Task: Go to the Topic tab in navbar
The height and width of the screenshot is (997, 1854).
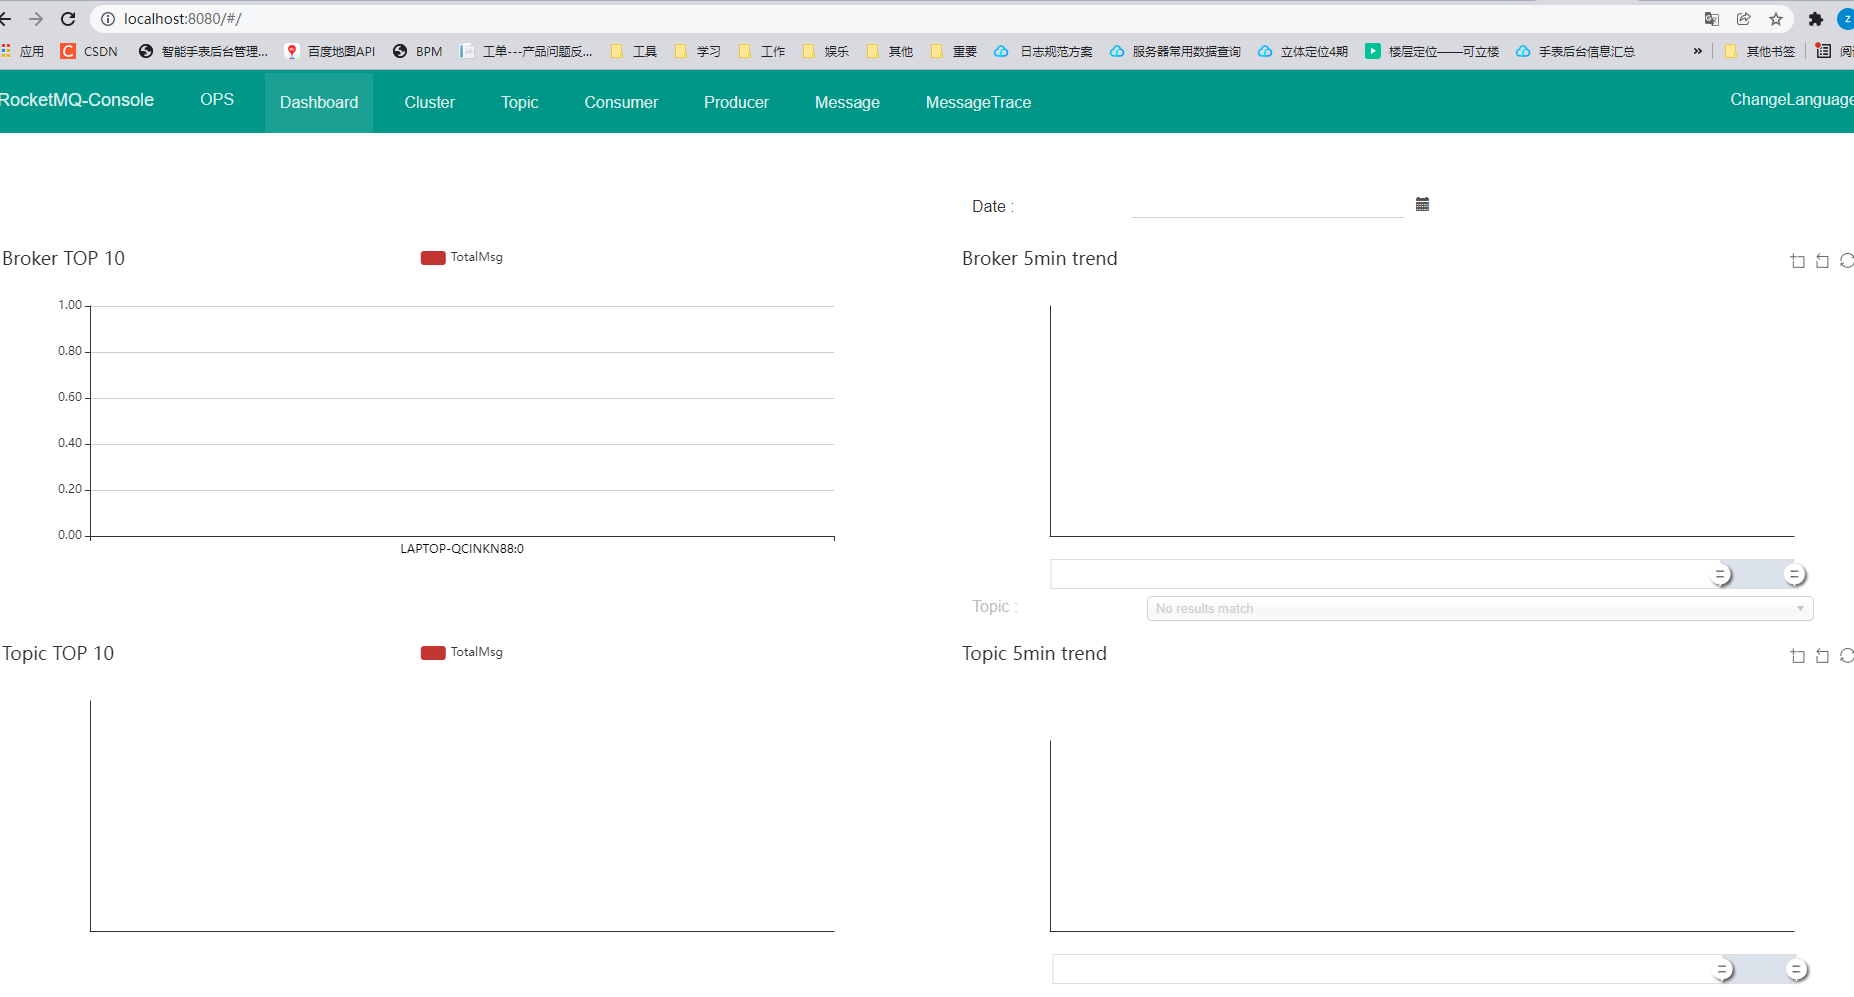Action: (520, 102)
